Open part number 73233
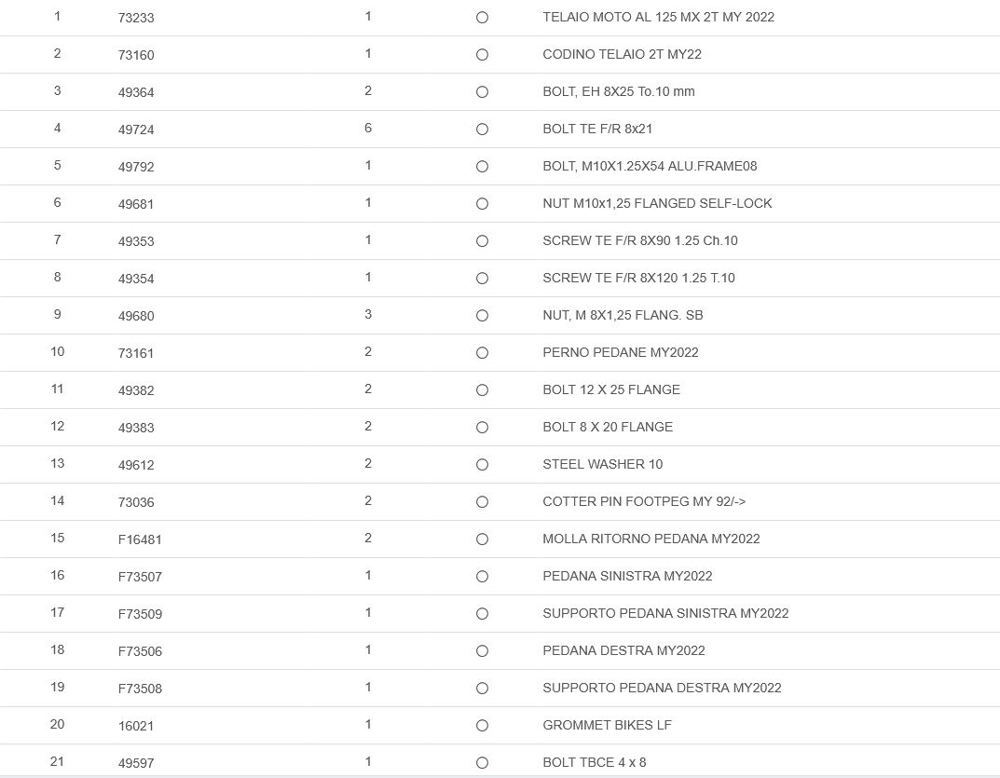The width and height of the screenshot is (1000, 778). click(136, 18)
